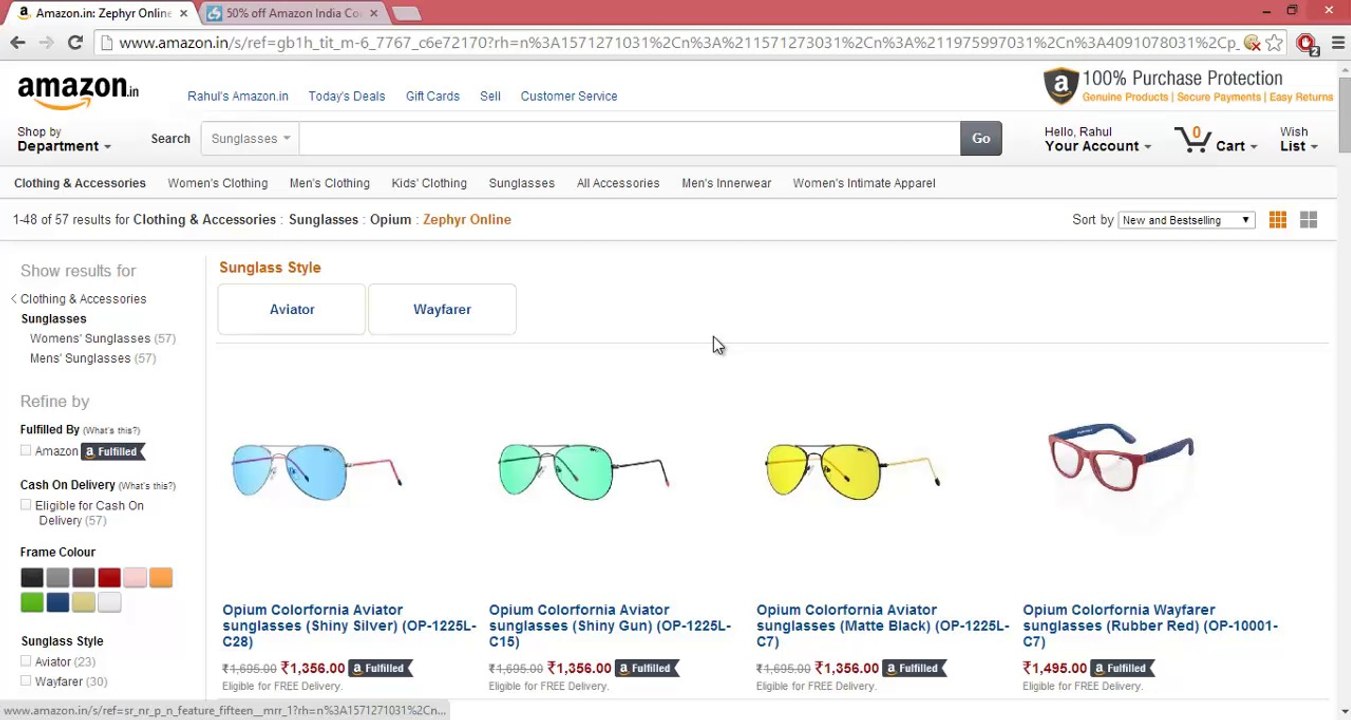Open the Sunglasses search category dropdown
This screenshot has width=1351, height=720.
[250, 138]
